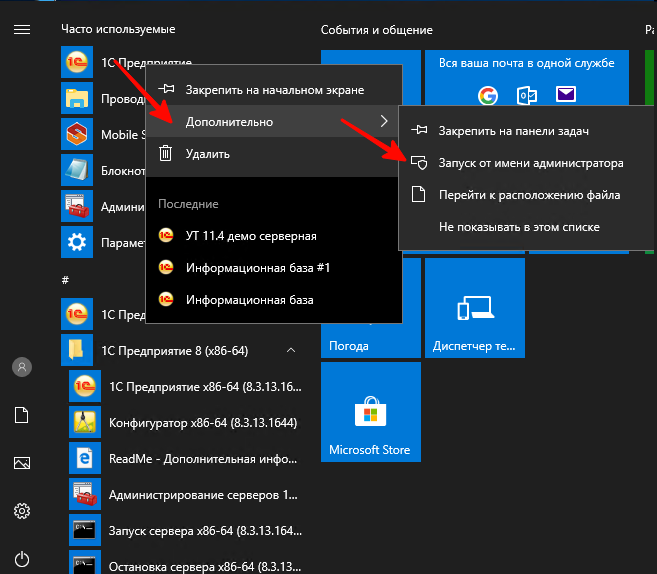
Task: Click Запуск сервера x86-64 console icon
Action: 85,530
